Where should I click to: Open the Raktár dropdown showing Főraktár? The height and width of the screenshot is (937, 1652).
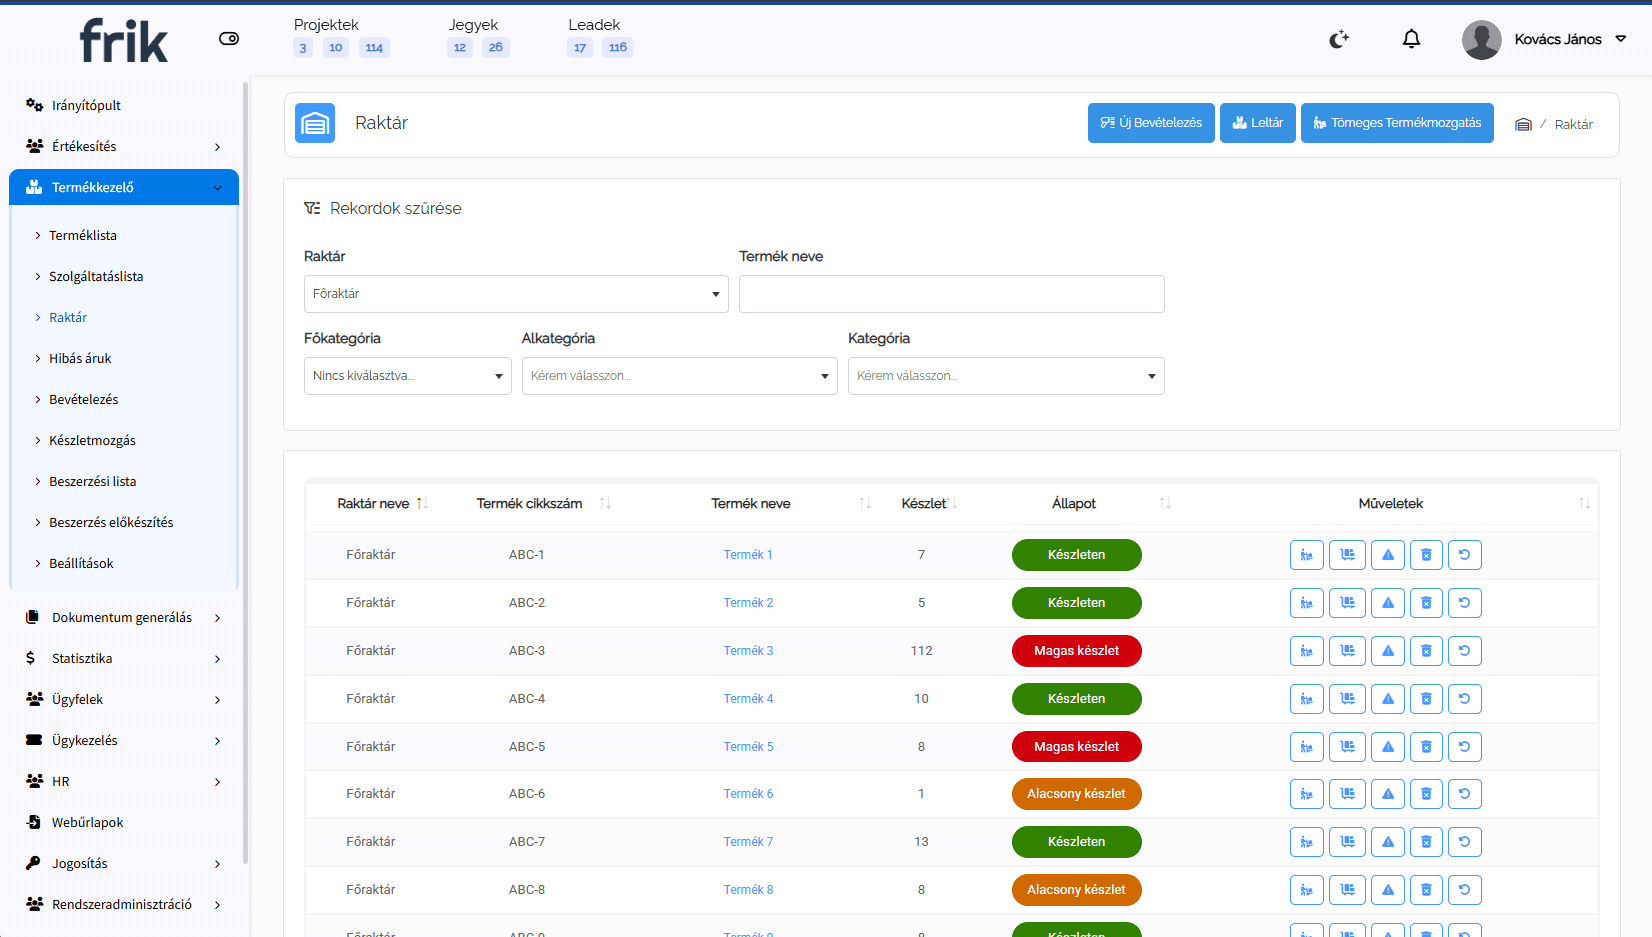pos(516,294)
